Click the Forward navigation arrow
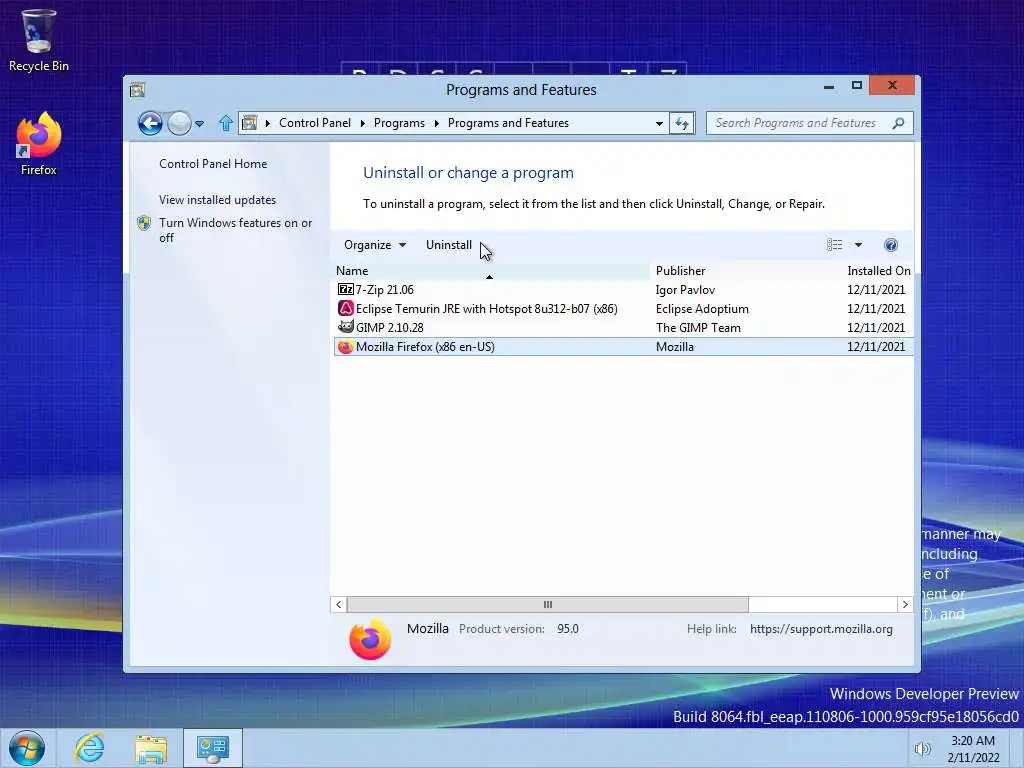1024x768 pixels. coord(178,123)
